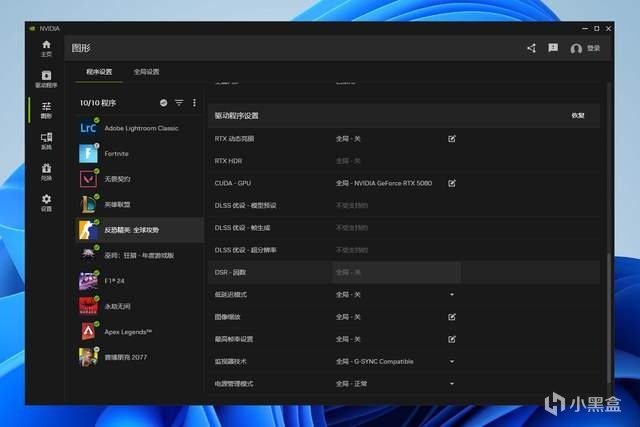Edit the RTX 动态亮丽 setting via pencil icon
Image resolution: width=640 pixels, height=427 pixels.
click(451, 139)
